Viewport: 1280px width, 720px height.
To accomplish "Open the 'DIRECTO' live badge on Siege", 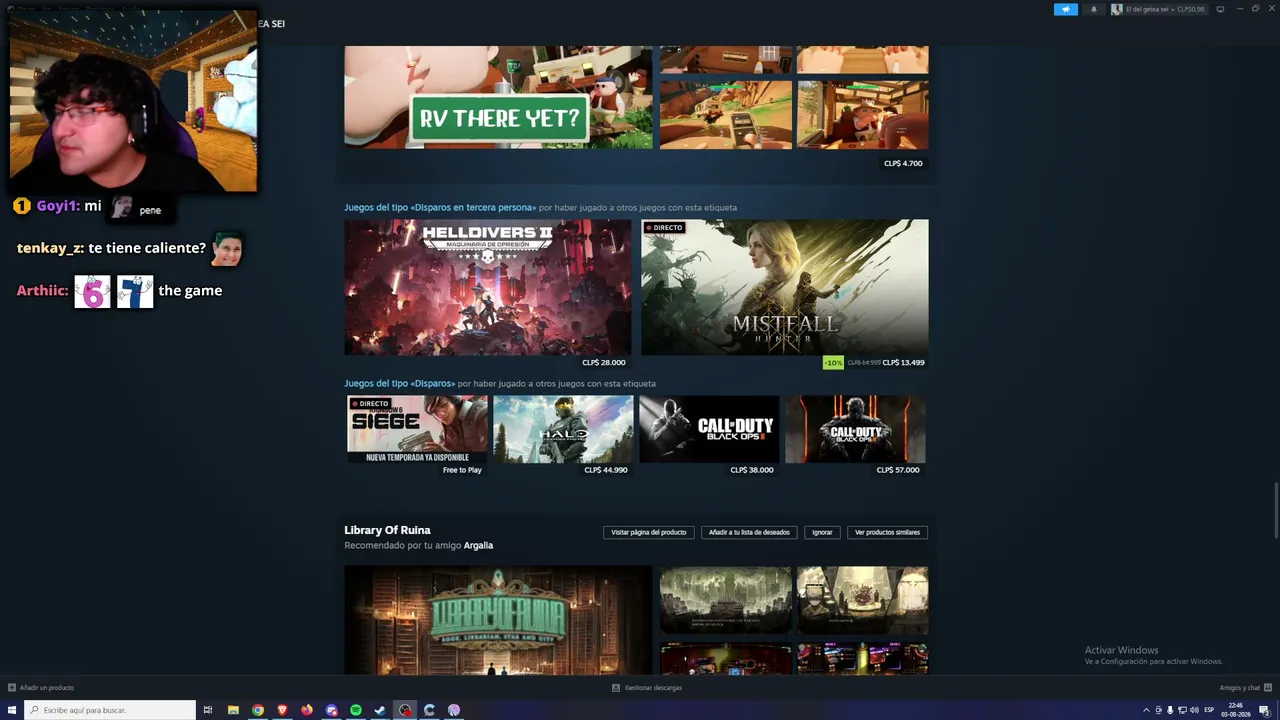I will pos(370,404).
